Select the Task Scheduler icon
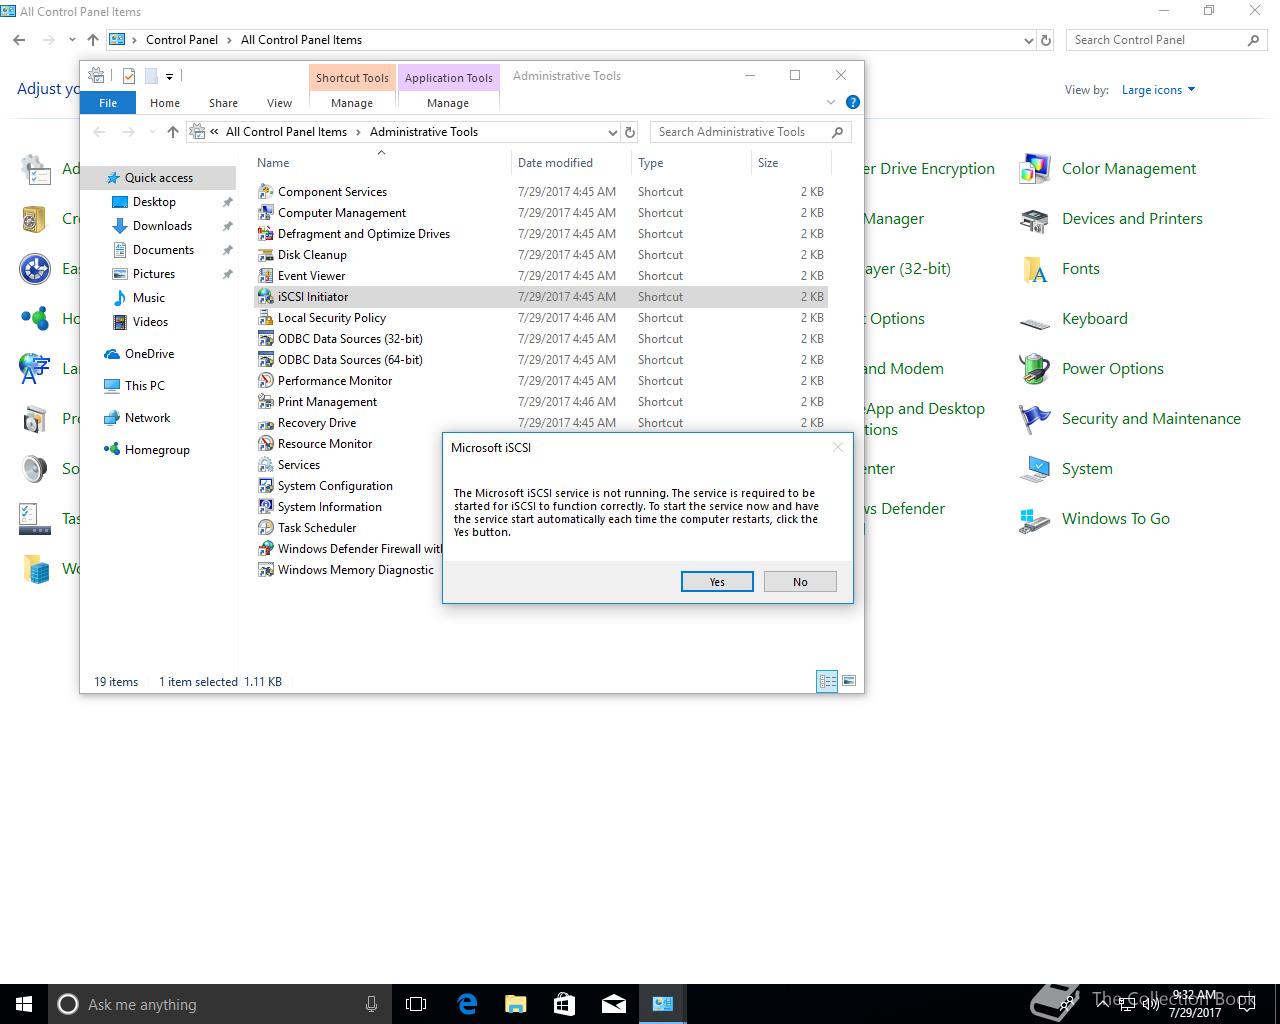 pyautogui.click(x=265, y=527)
